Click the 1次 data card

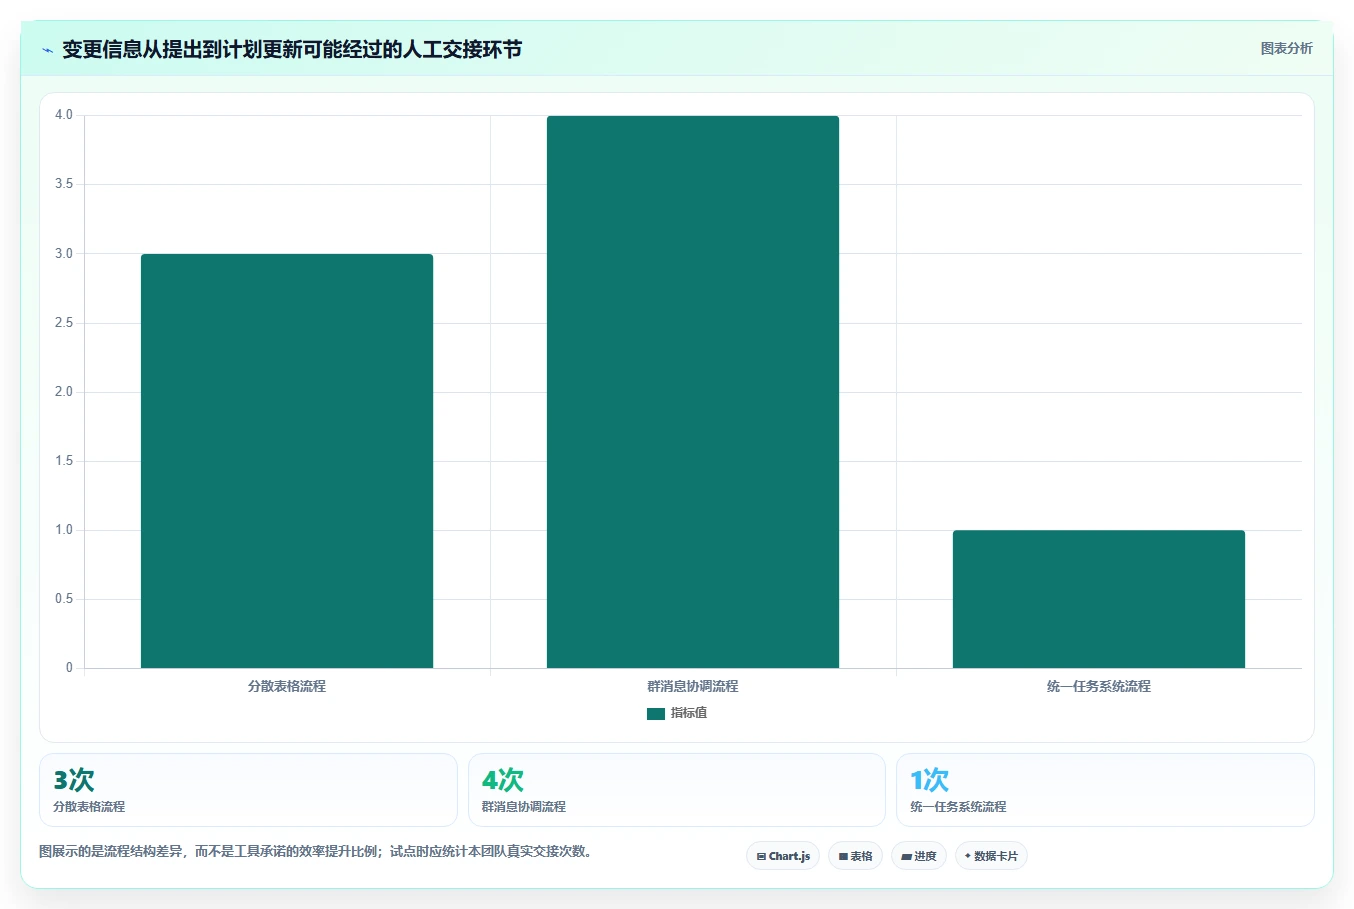pos(1105,790)
